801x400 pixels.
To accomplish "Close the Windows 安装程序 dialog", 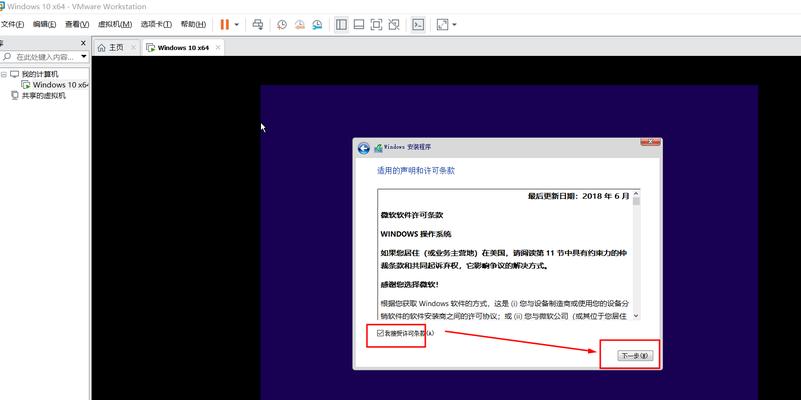I will pos(650,142).
